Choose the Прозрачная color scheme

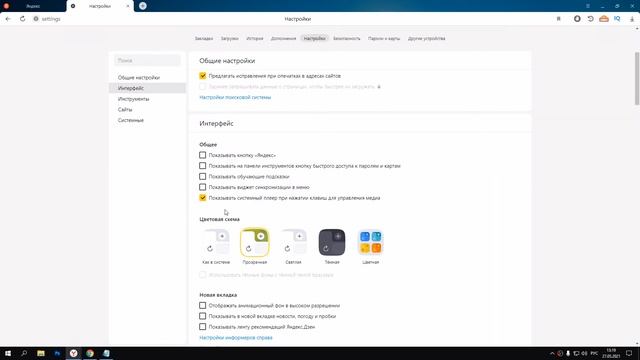pos(255,242)
